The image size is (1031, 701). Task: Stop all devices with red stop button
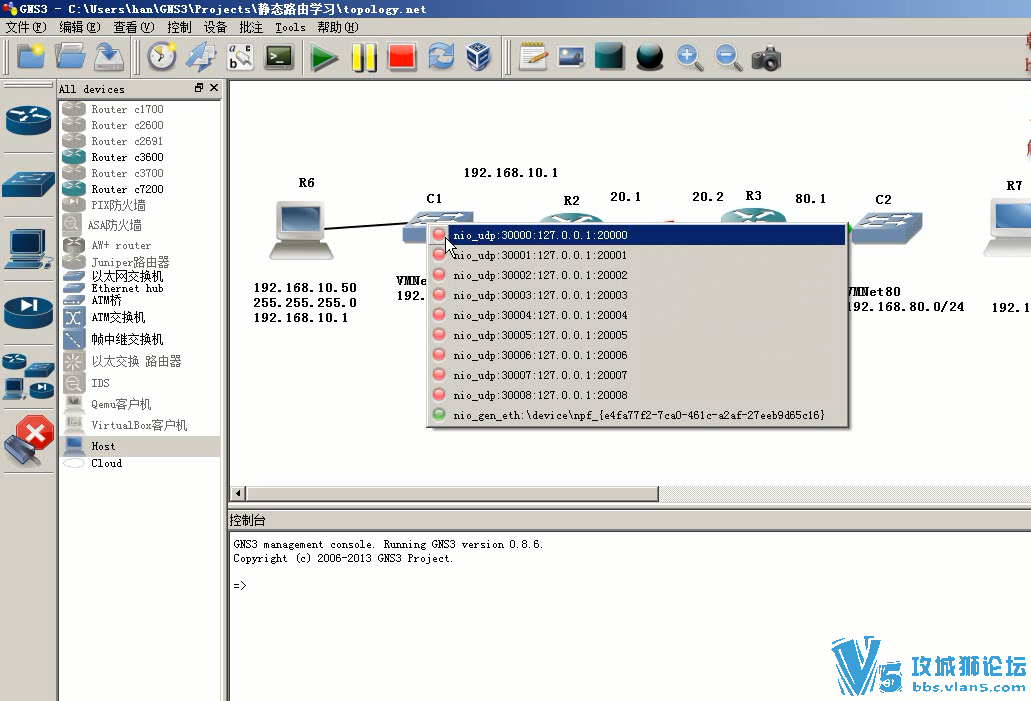pos(402,57)
